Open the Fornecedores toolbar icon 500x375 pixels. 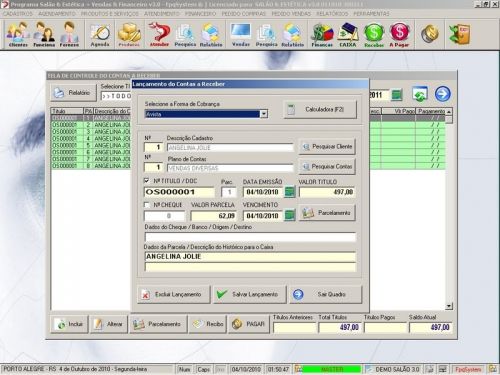tap(69, 34)
